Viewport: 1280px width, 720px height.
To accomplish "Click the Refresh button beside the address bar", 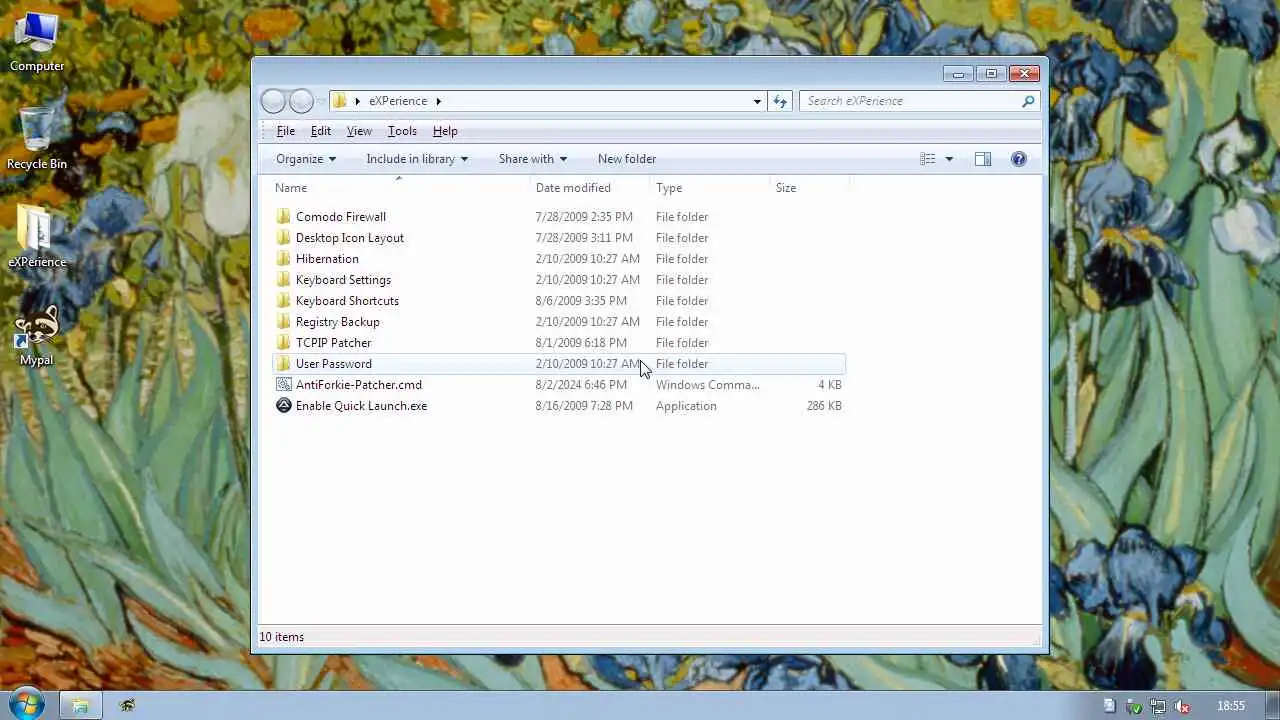I will [x=780, y=101].
